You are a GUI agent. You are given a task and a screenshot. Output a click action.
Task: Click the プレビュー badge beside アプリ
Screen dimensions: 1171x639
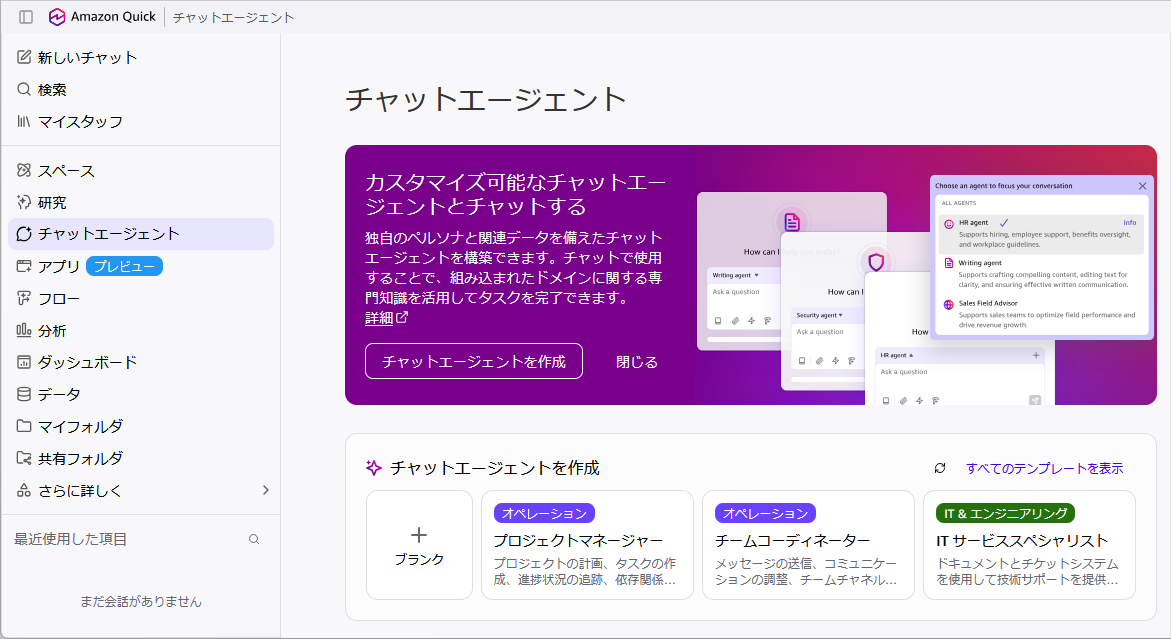tap(124, 266)
